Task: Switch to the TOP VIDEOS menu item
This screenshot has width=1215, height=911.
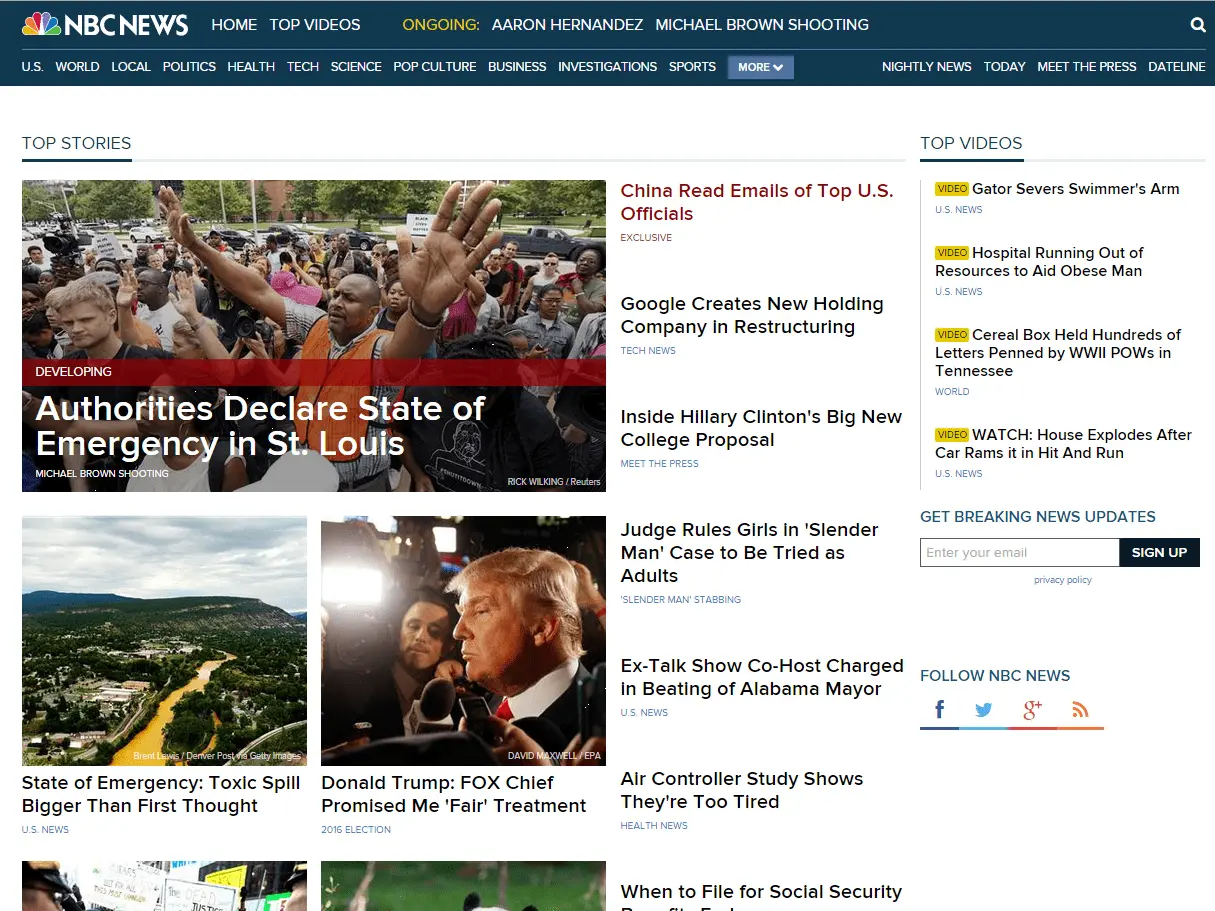Action: tap(315, 24)
